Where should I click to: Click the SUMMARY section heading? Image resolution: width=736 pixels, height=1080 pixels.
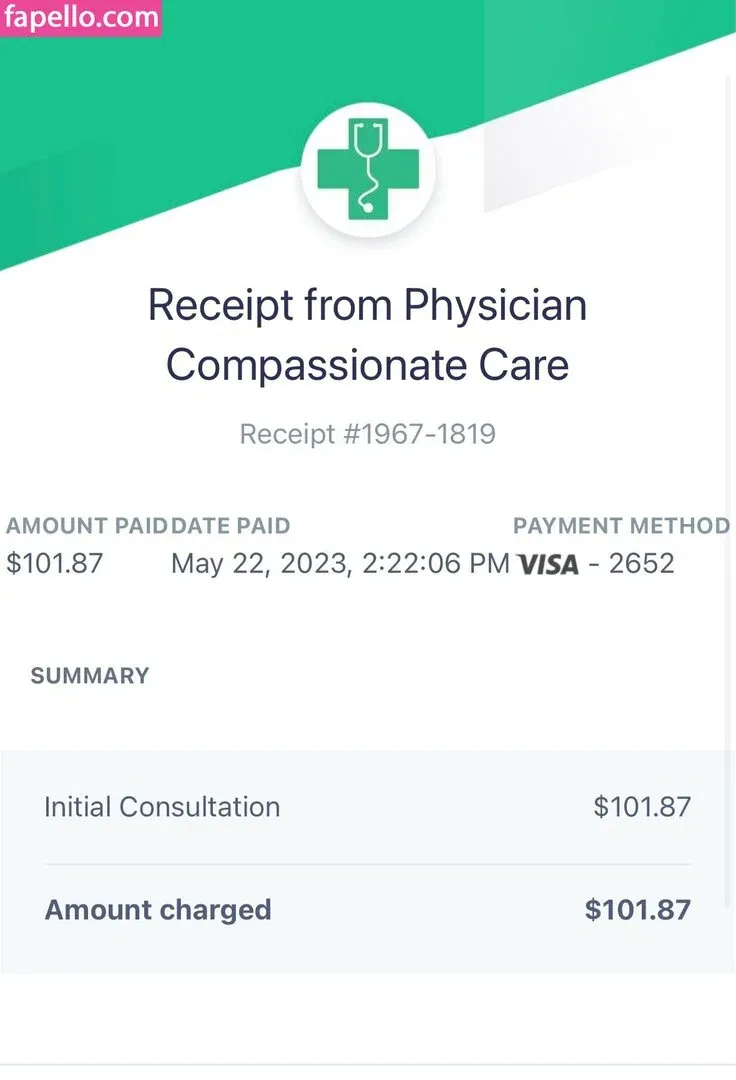coord(90,676)
